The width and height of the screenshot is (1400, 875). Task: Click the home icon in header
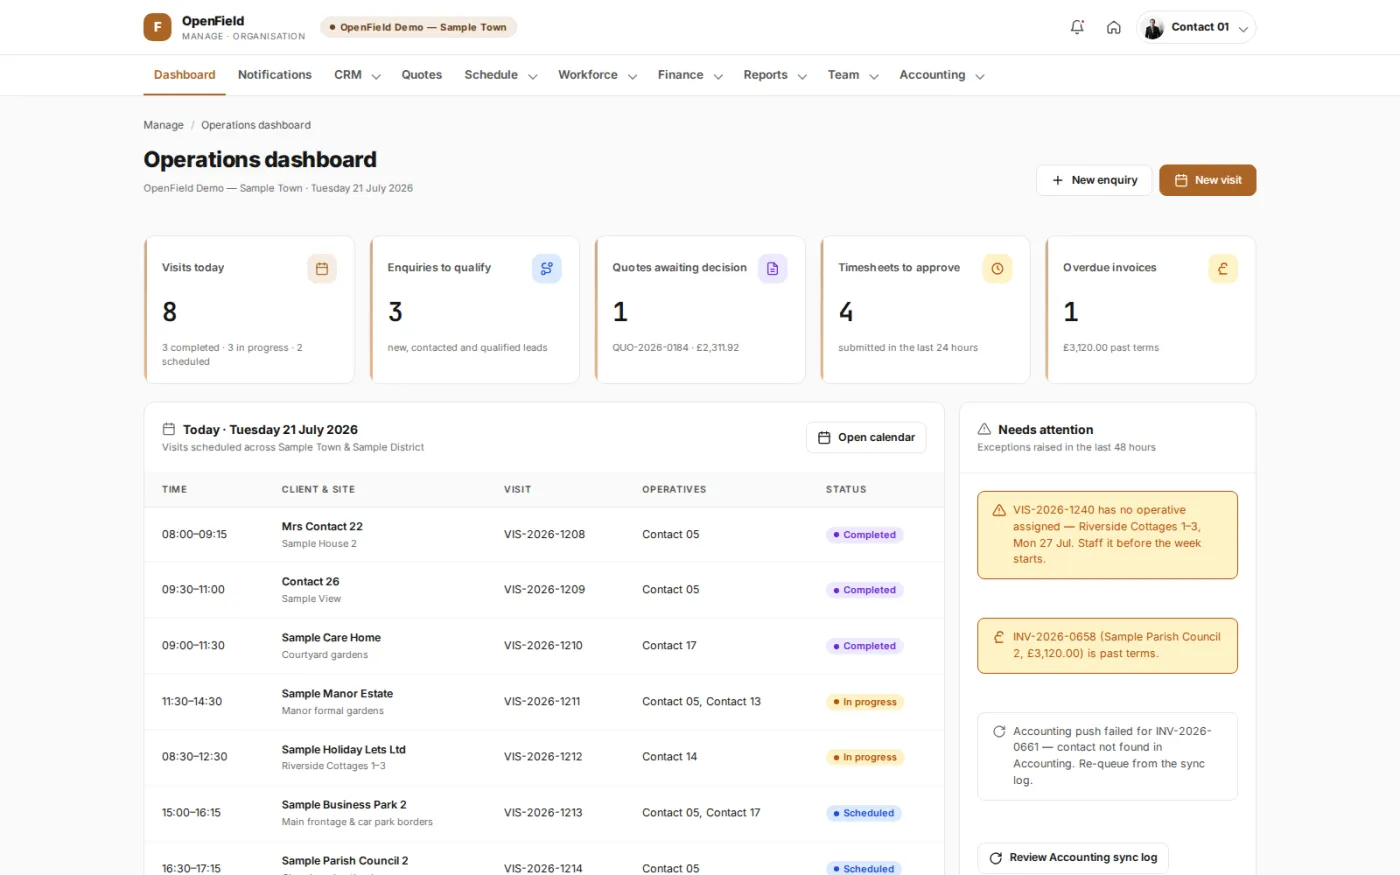[x=1113, y=27]
